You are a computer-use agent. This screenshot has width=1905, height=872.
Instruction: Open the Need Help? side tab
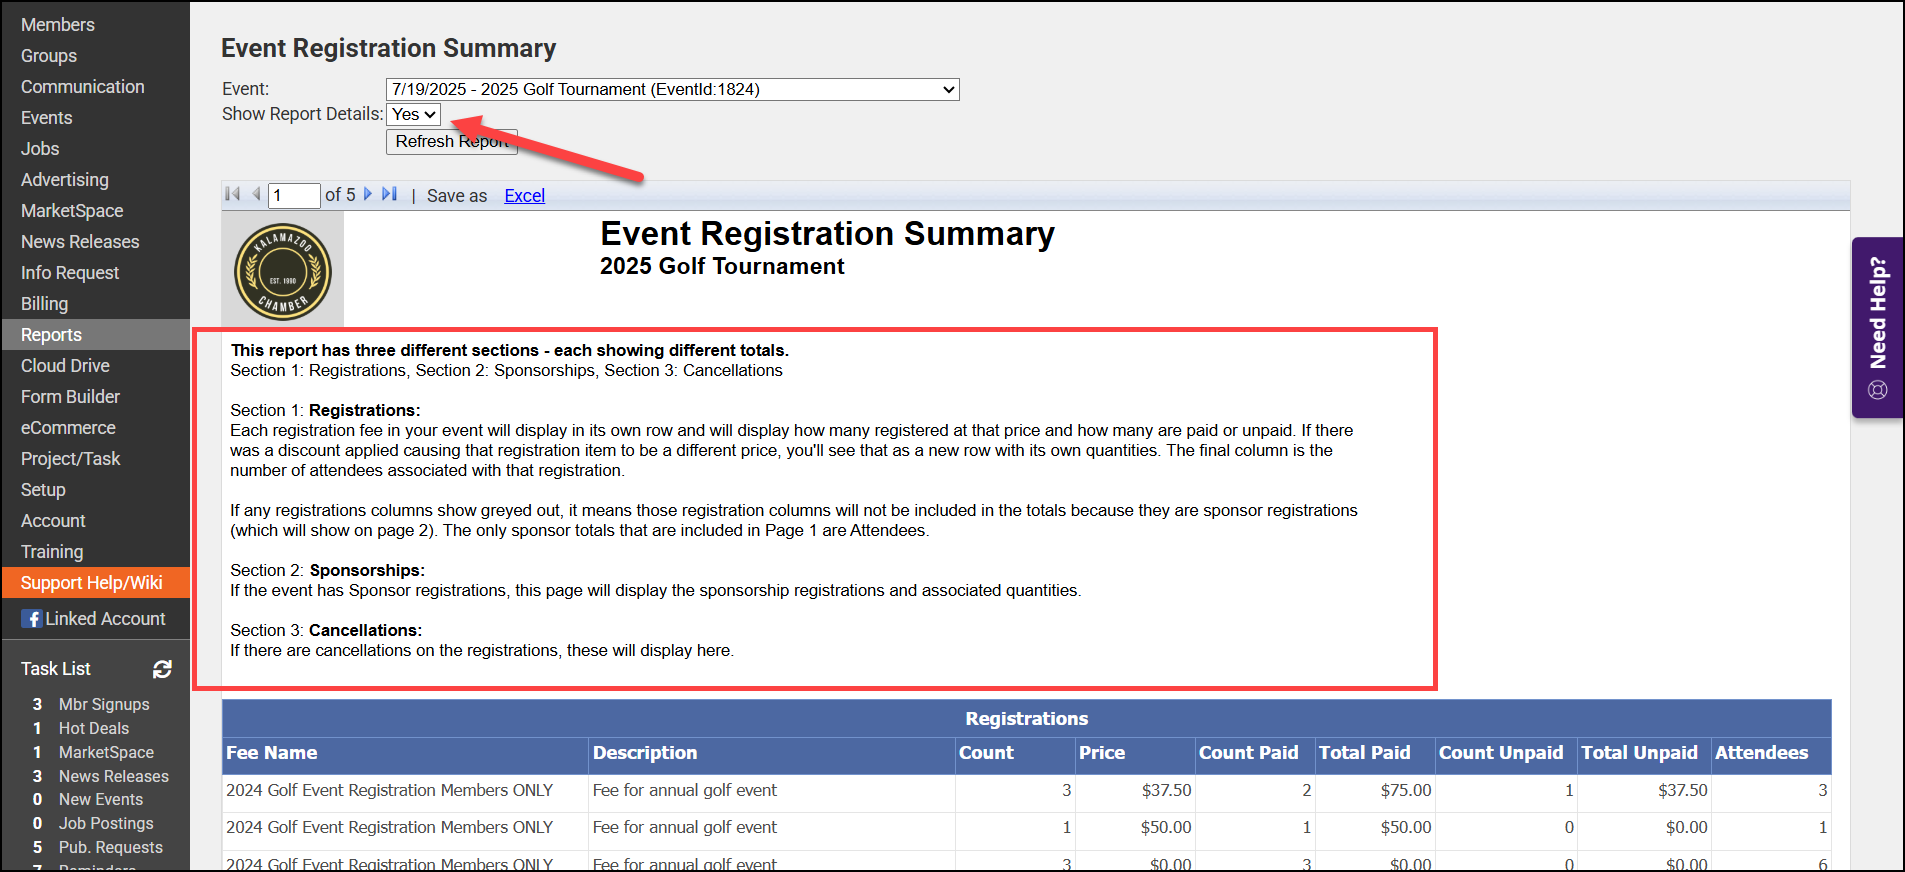1877,327
